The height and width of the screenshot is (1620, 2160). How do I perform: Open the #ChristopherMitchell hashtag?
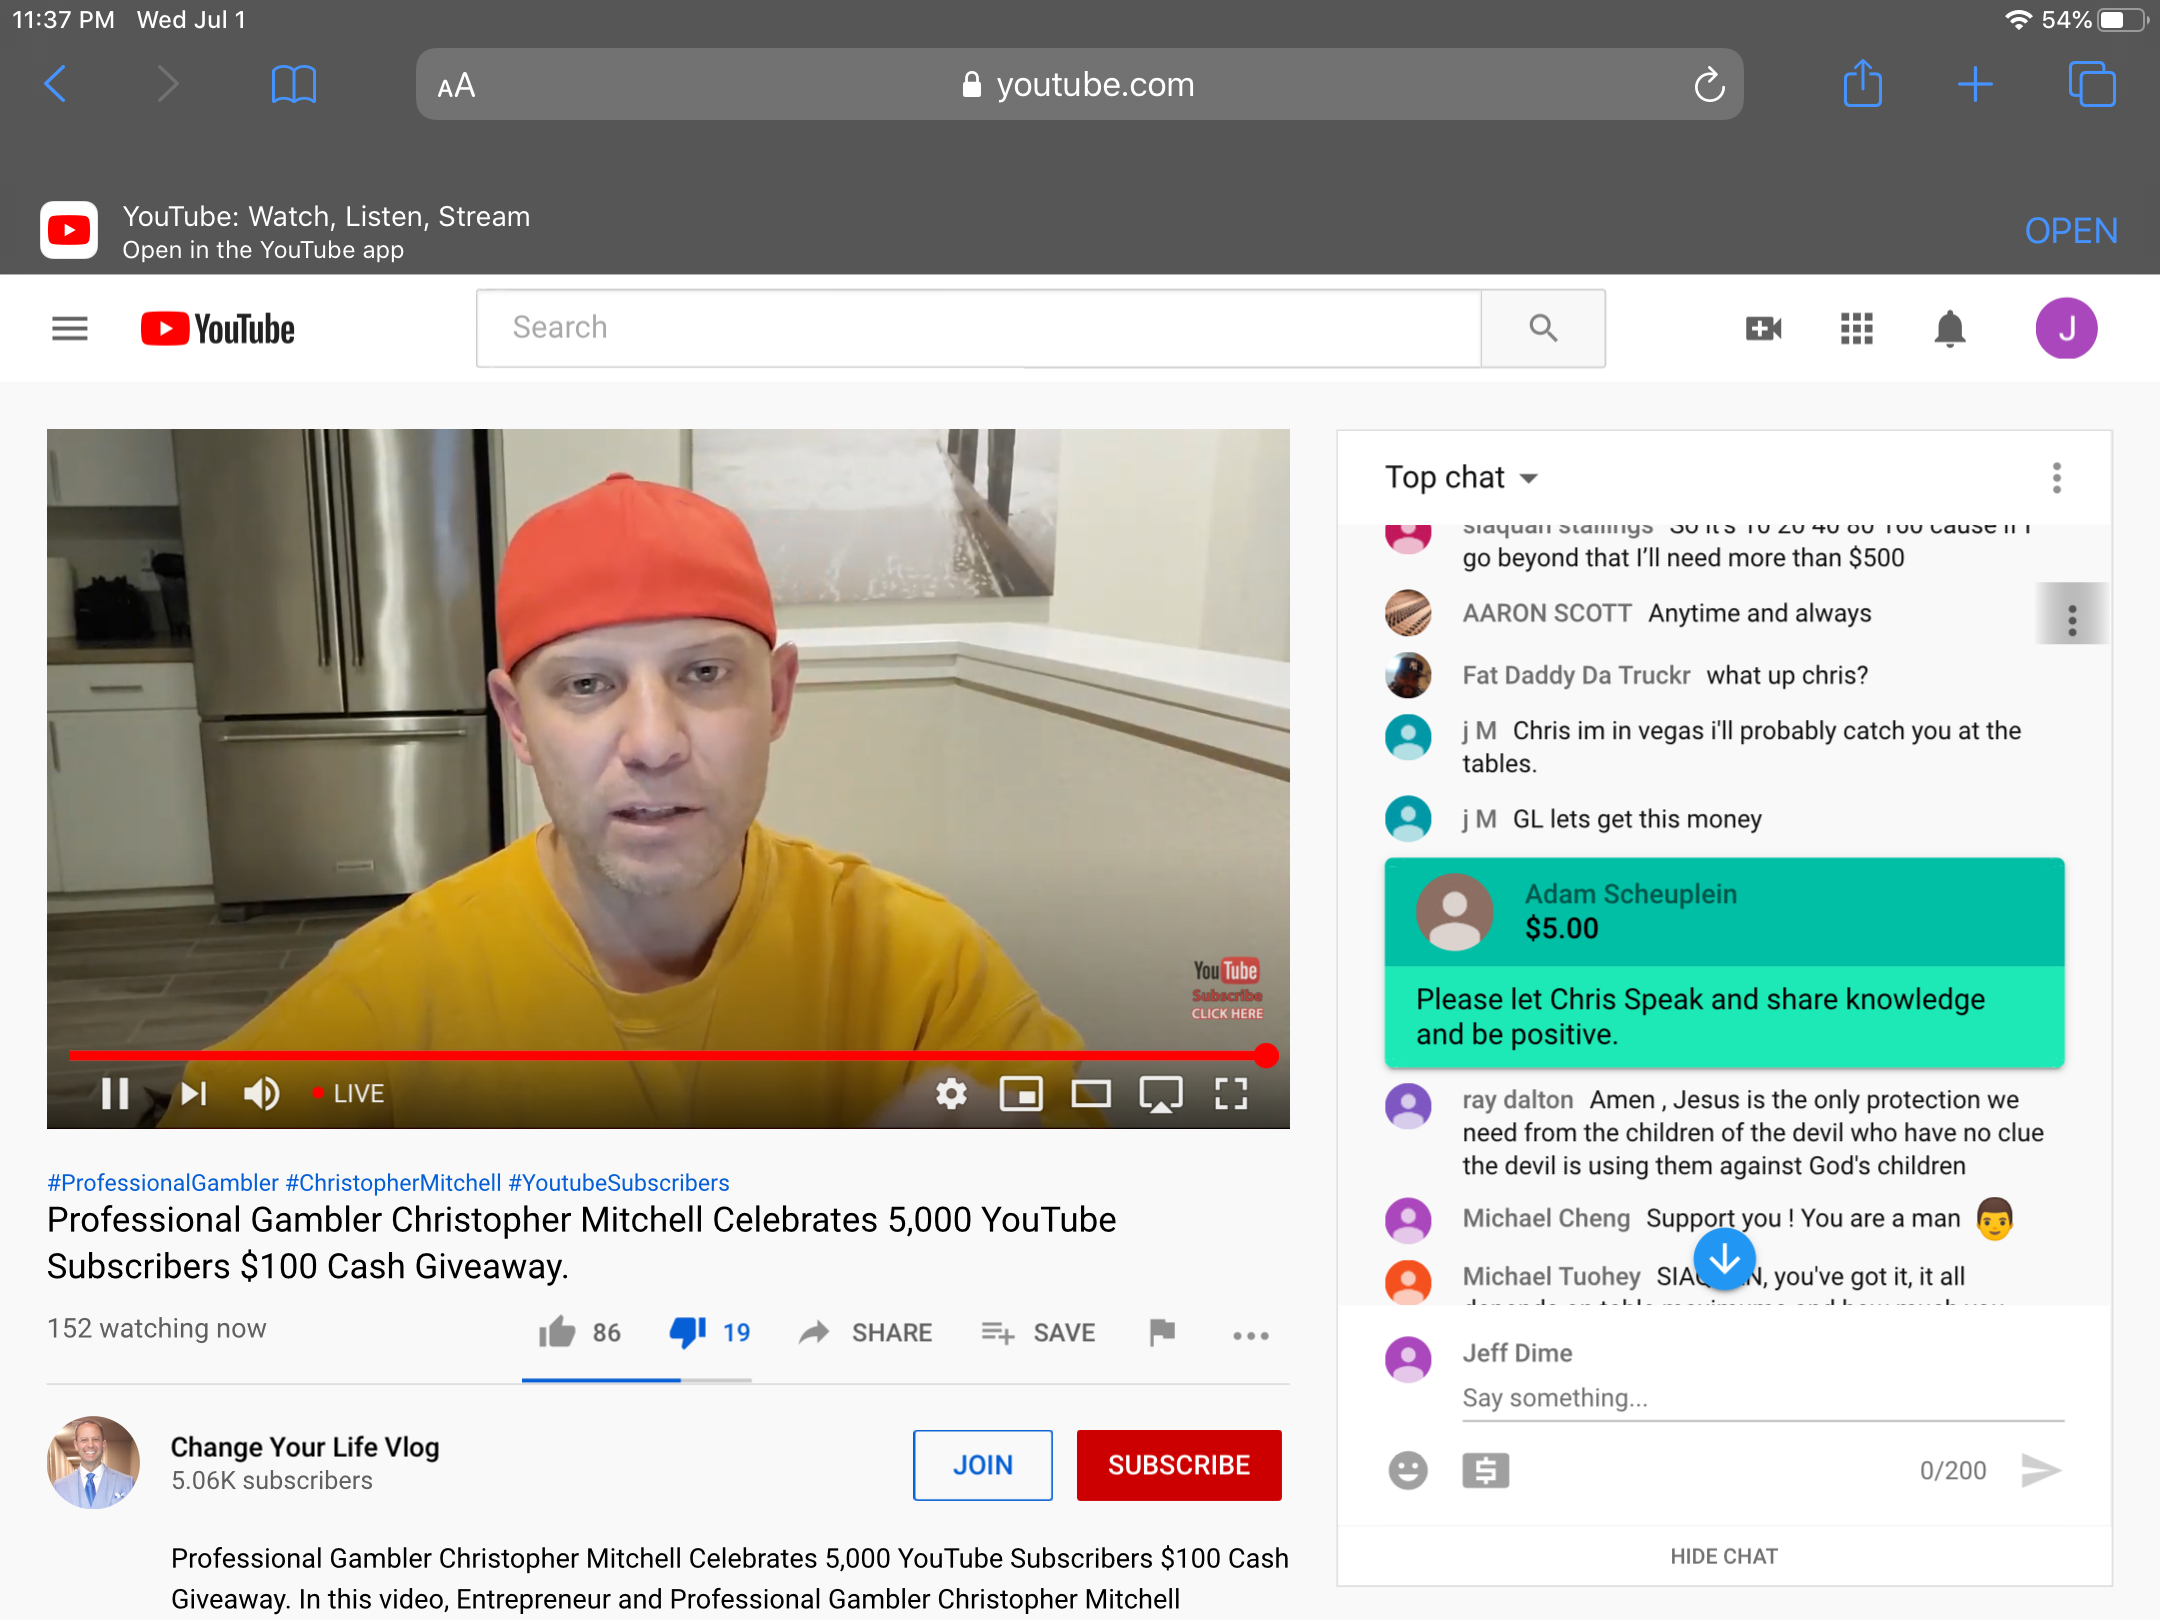point(393,1183)
